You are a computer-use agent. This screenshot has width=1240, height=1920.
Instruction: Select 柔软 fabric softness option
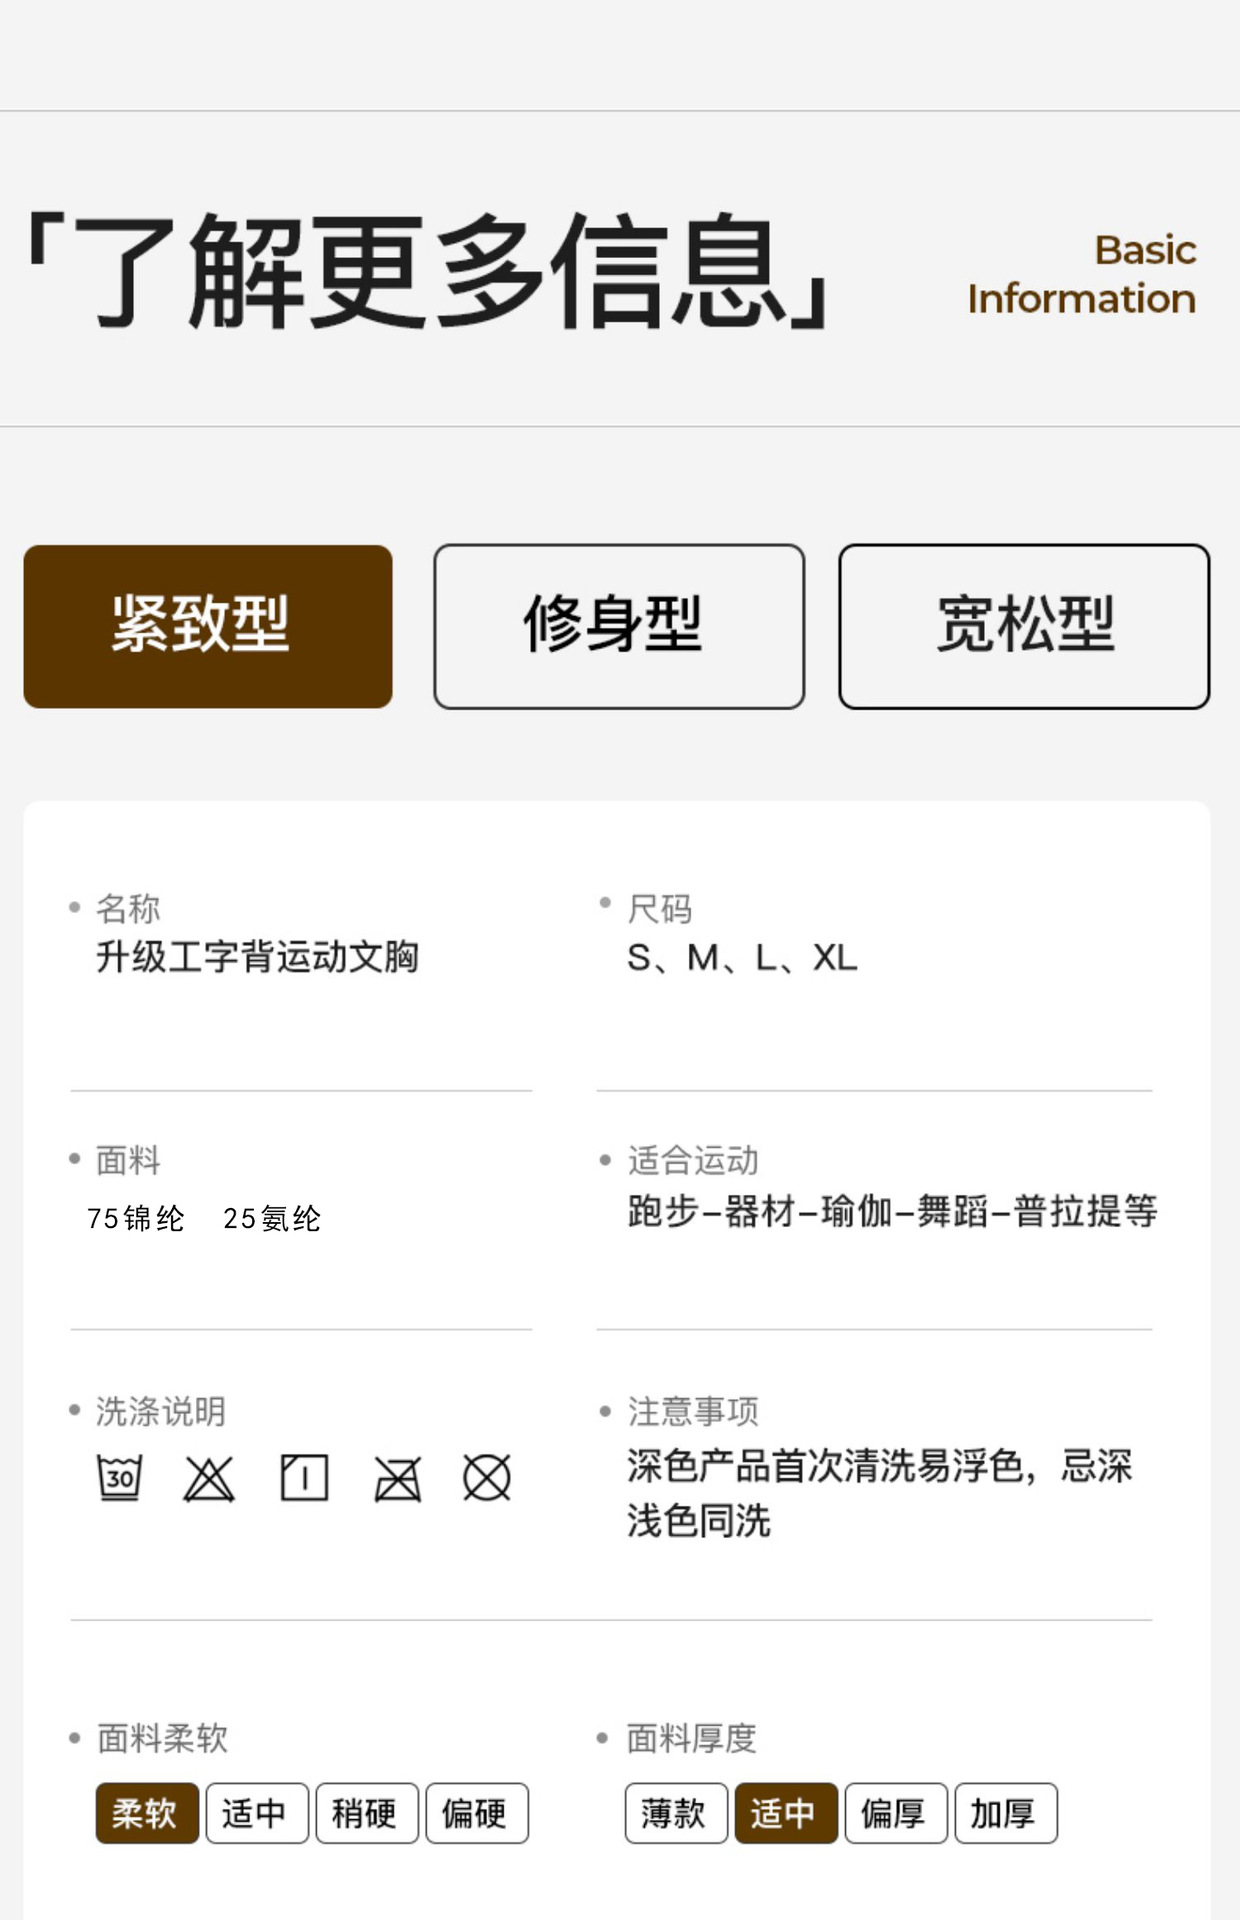tap(147, 1813)
